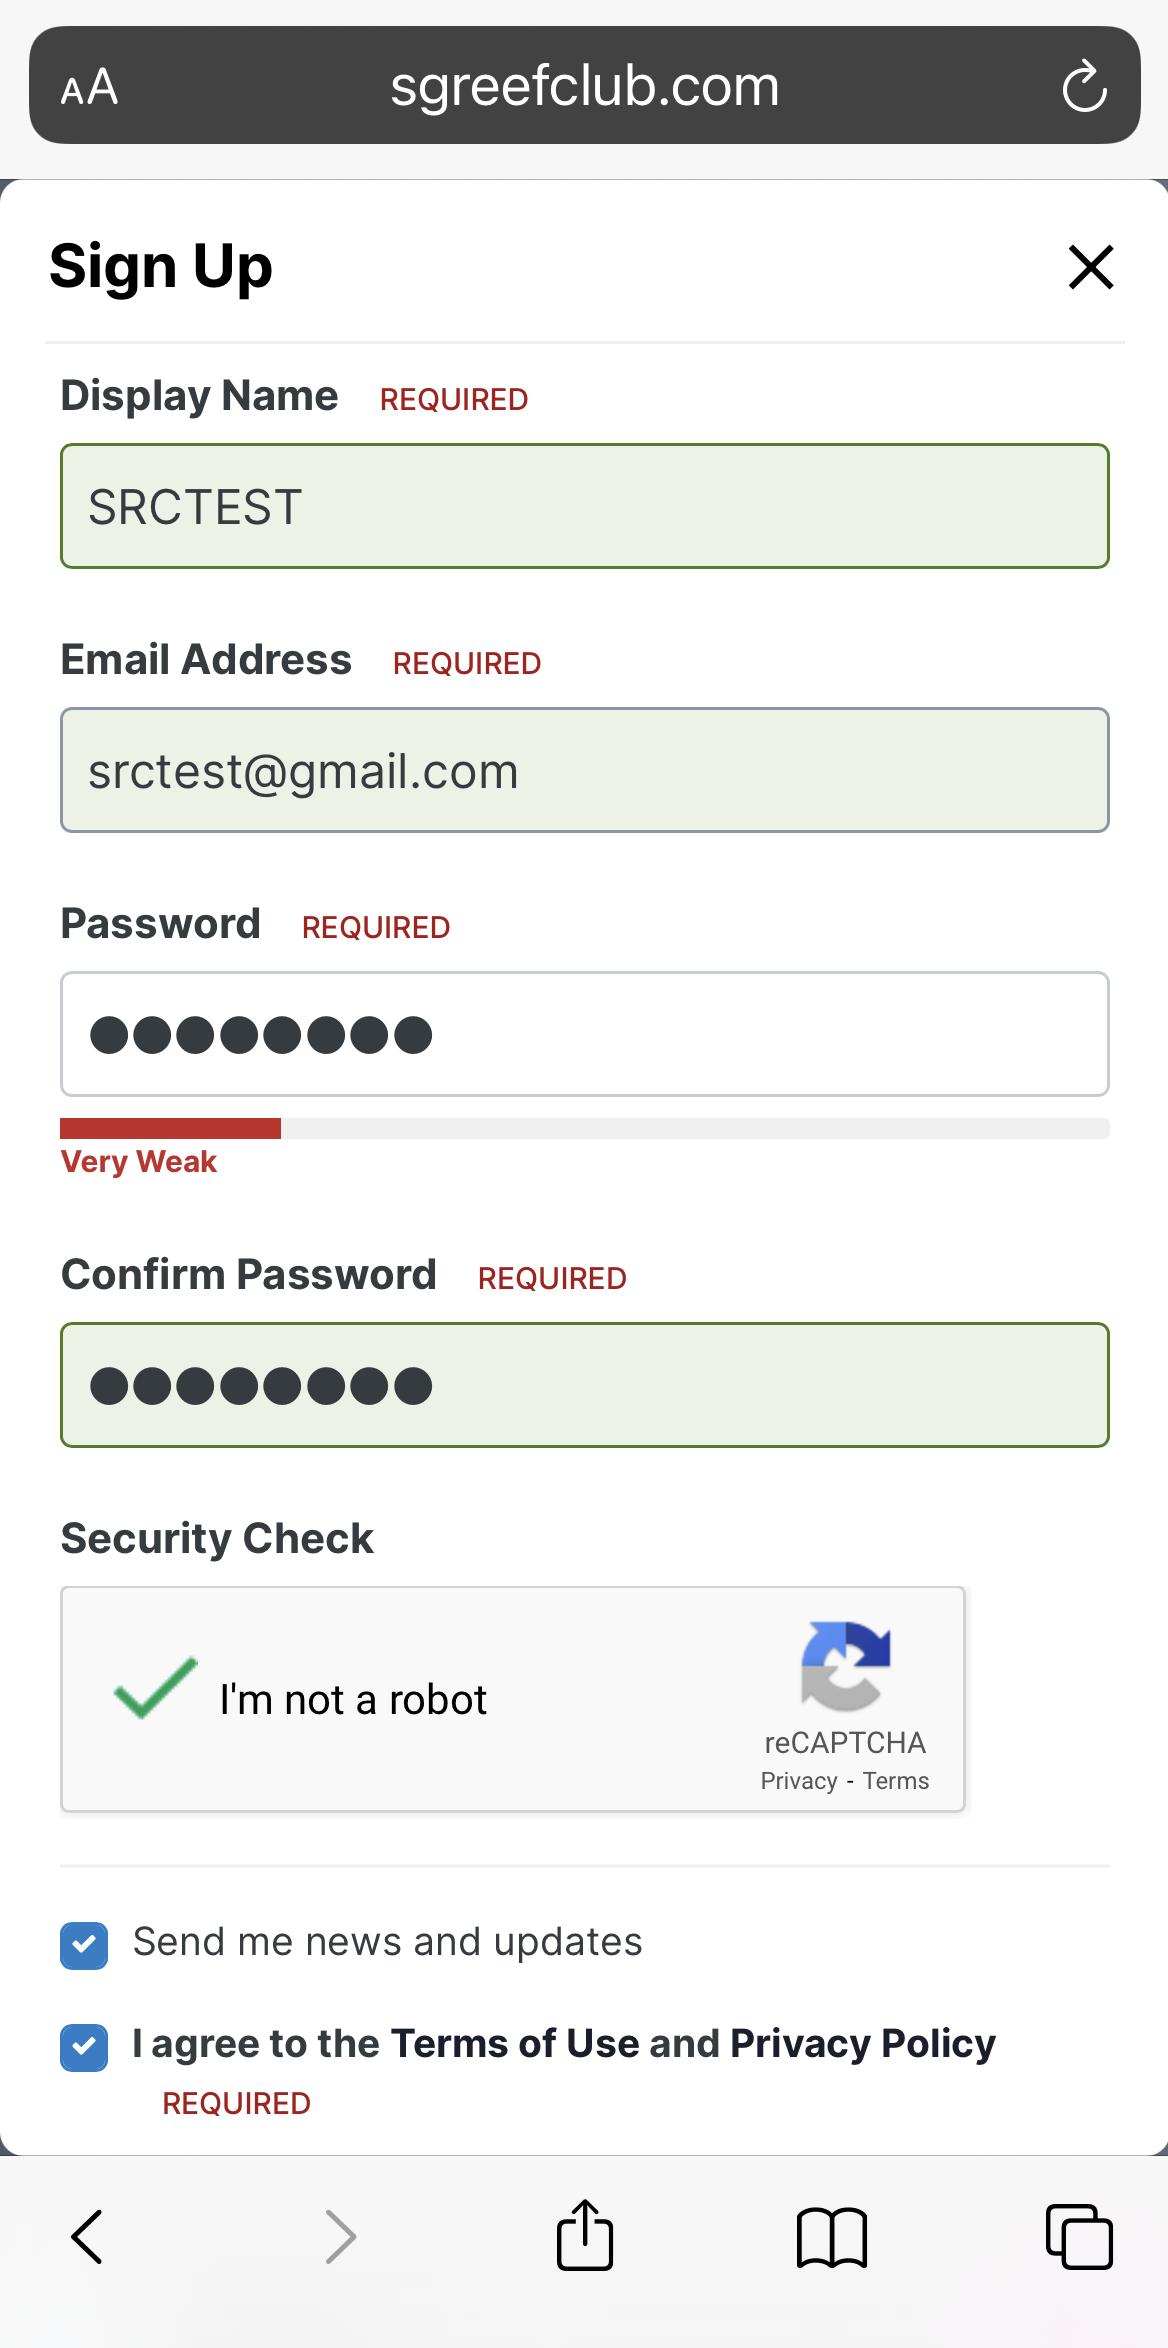Tap the sgreefclub.com address bar
This screenshot has width=1168, height=2348.
click(x=585, y=85)
